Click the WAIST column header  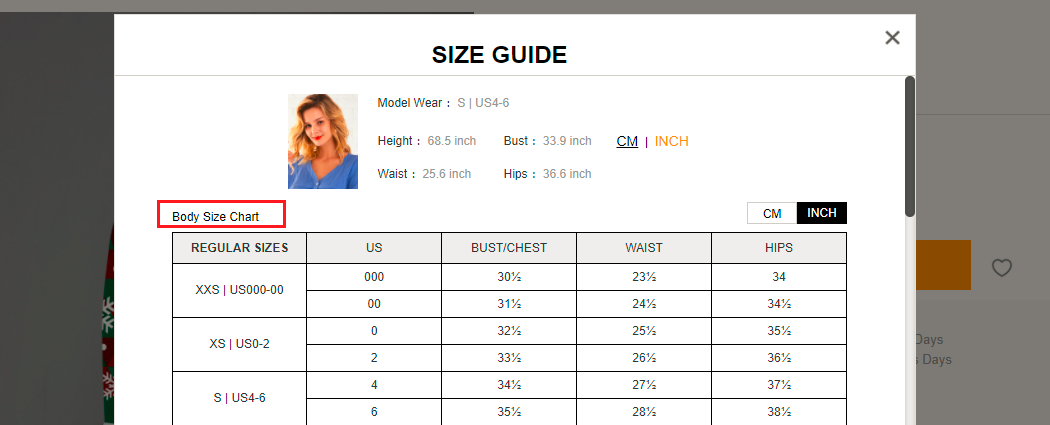(644, 248)
